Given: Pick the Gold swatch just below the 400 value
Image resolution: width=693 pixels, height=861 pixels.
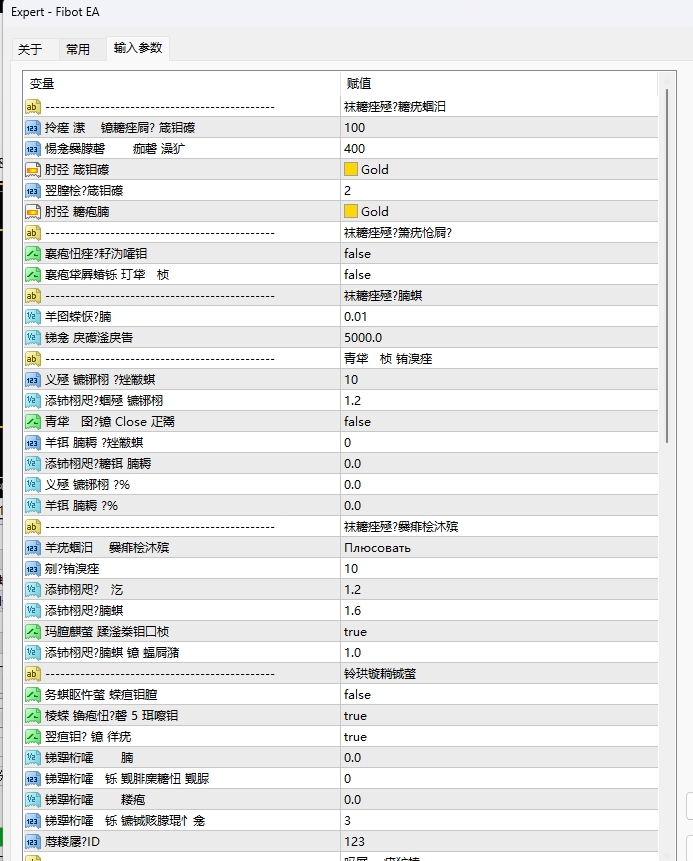Looking at the screenshot, I should coord(351,170).
